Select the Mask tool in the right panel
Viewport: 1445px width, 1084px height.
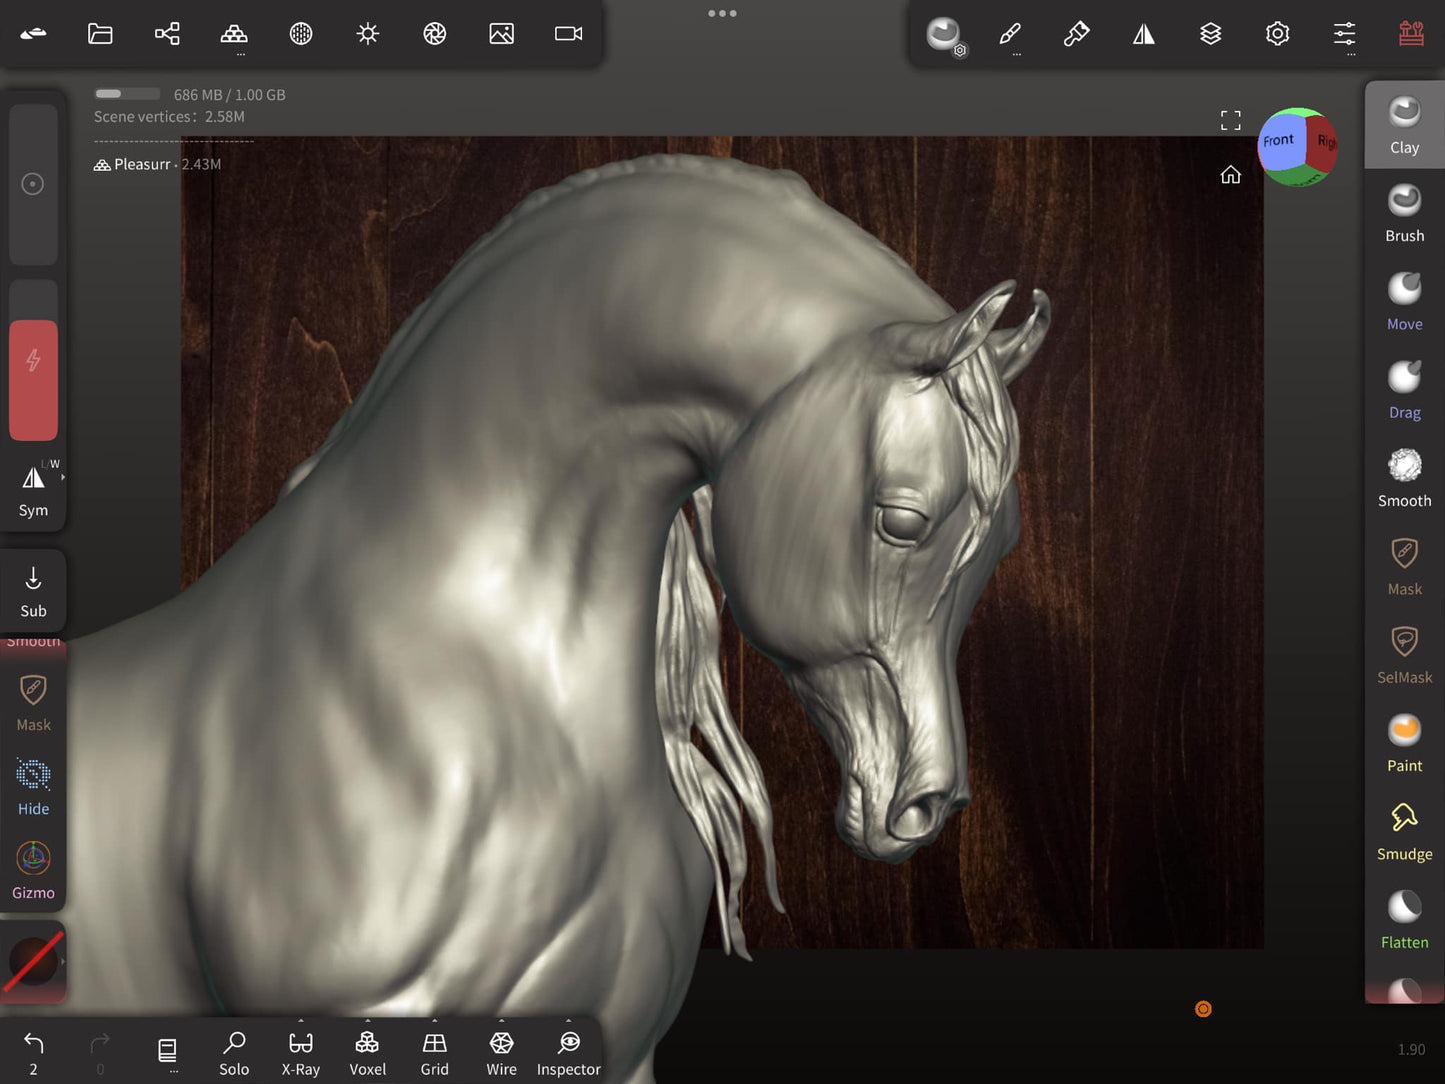[x=1404, y=566]
